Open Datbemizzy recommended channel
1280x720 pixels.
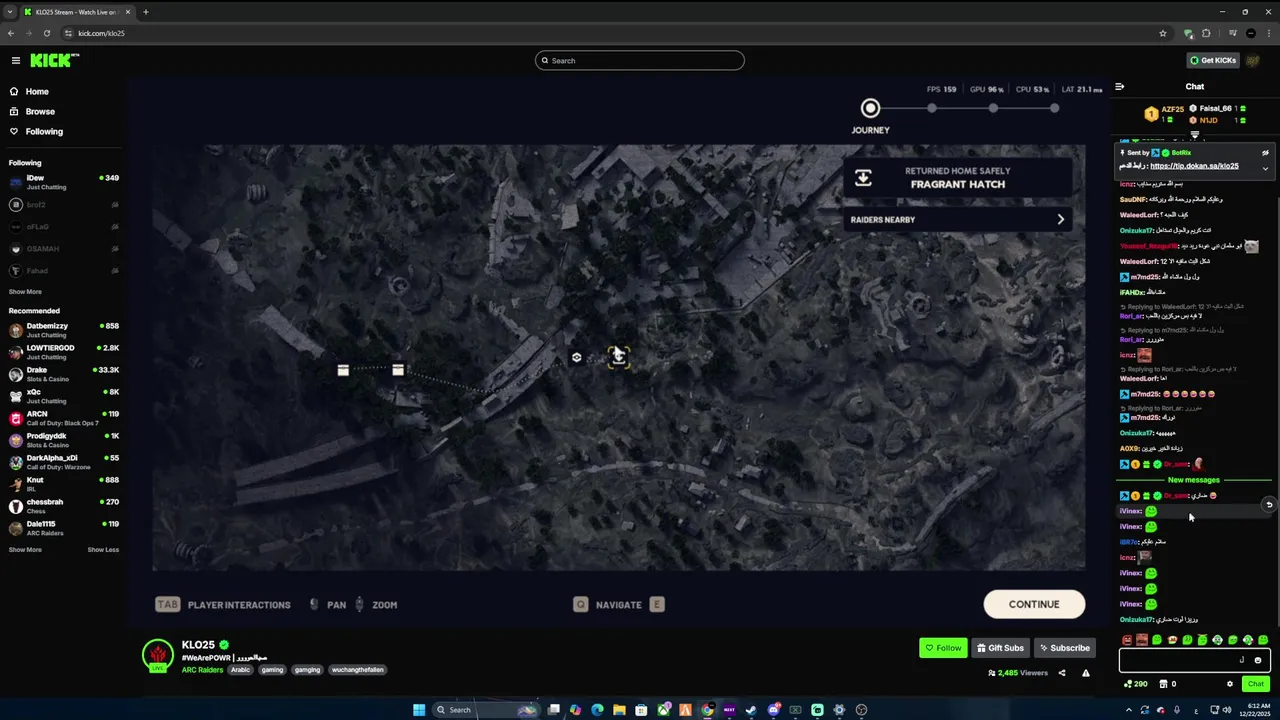64,330
